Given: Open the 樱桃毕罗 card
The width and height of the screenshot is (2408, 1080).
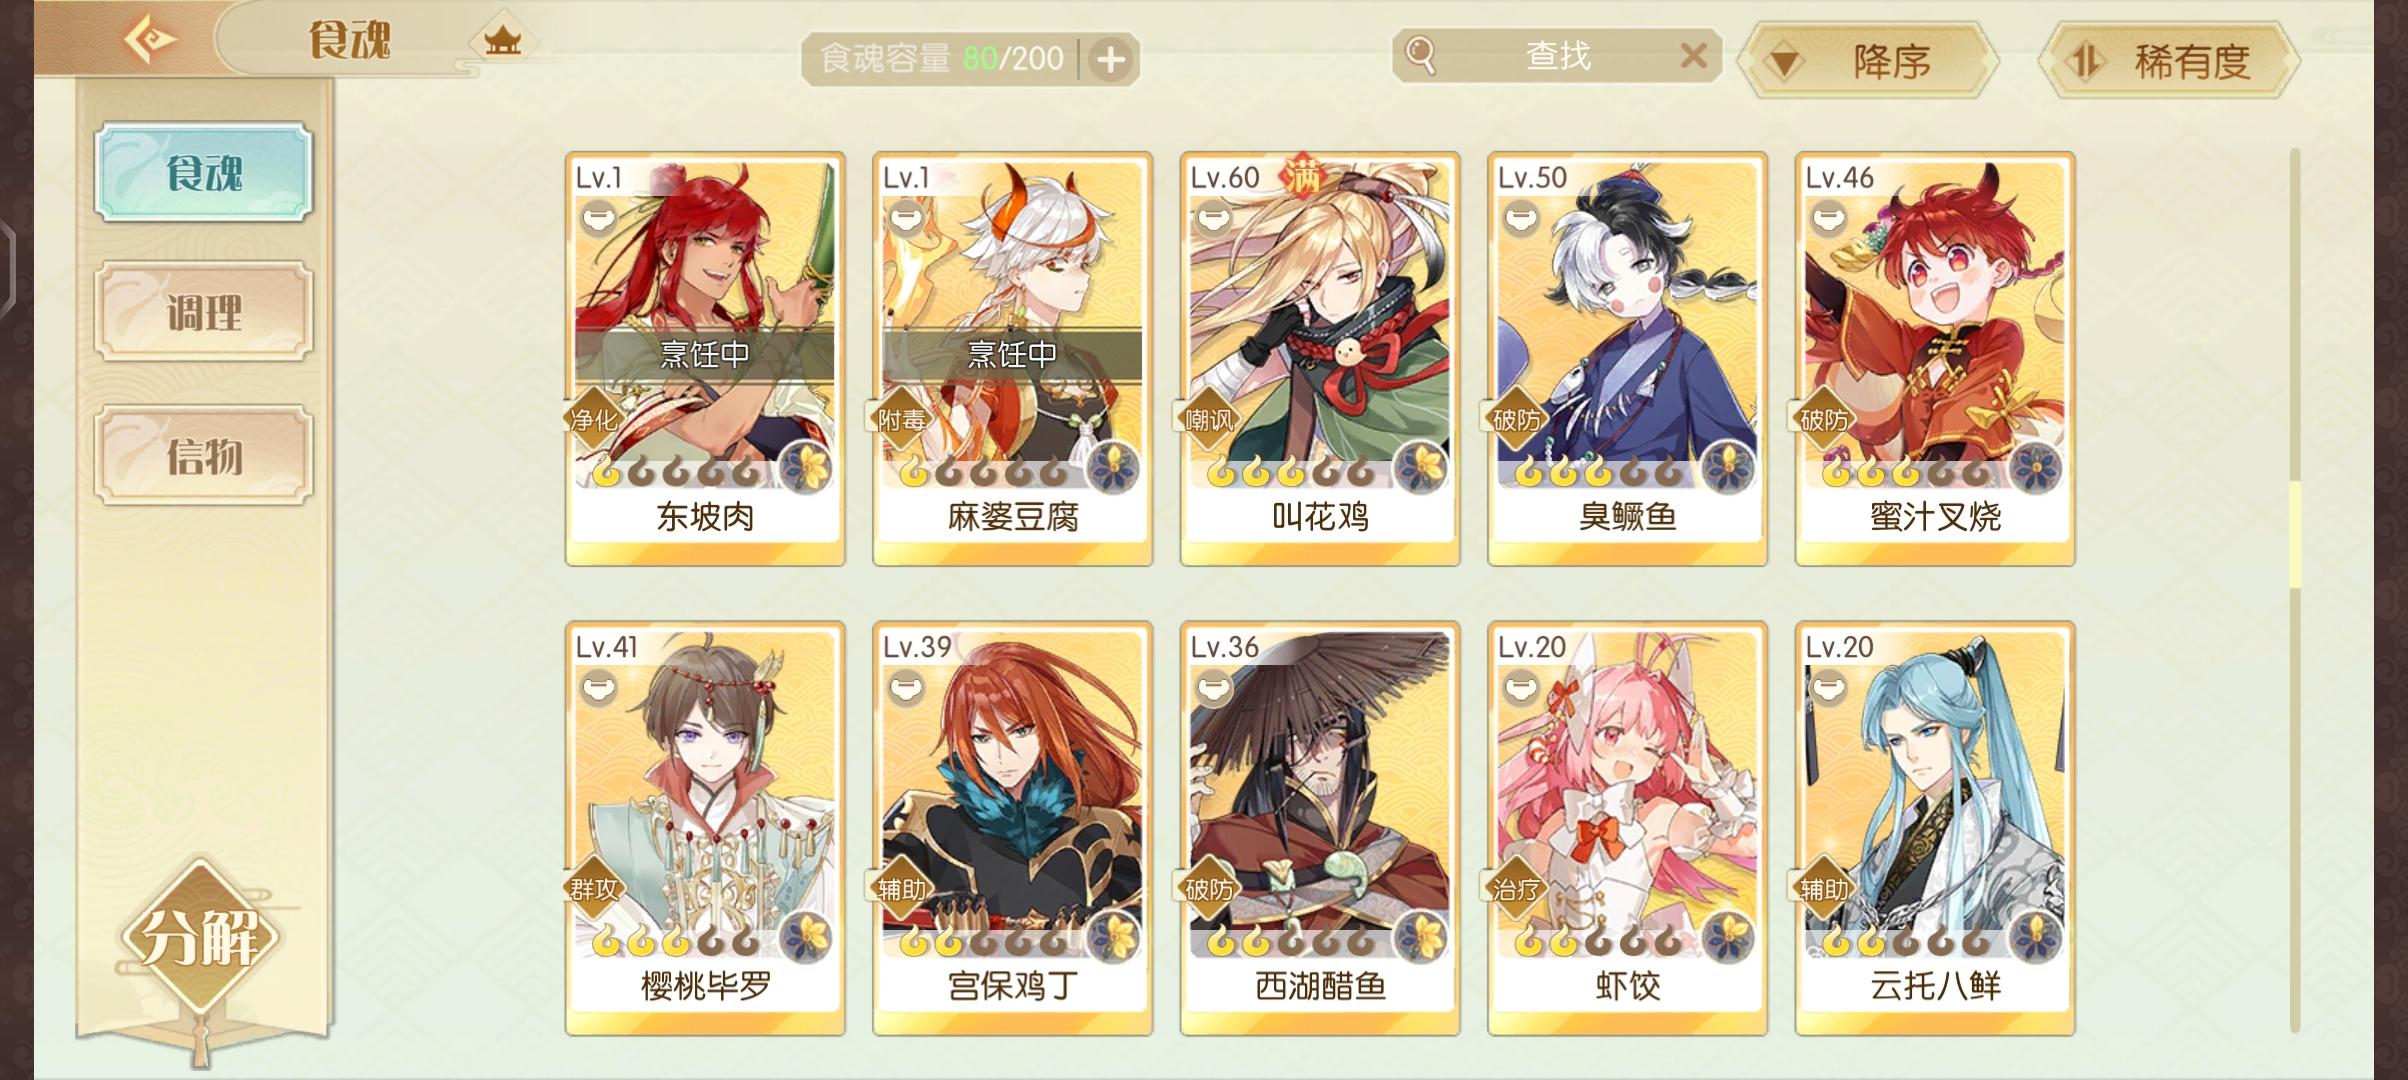Looking at the screenshot, I should [x=705, y=828].
